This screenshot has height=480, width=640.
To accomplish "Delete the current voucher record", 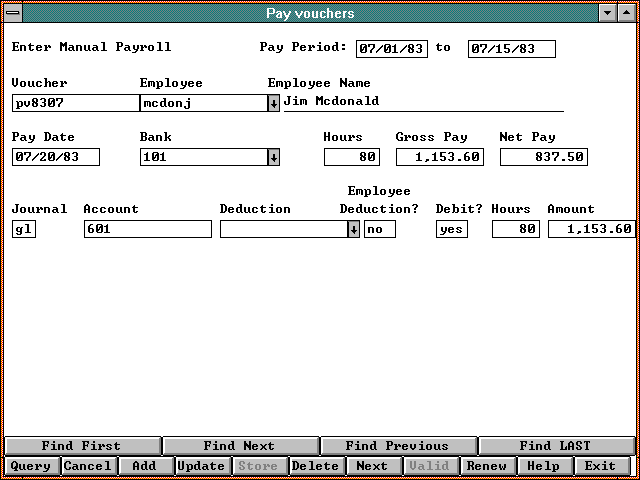I will 315,466.
